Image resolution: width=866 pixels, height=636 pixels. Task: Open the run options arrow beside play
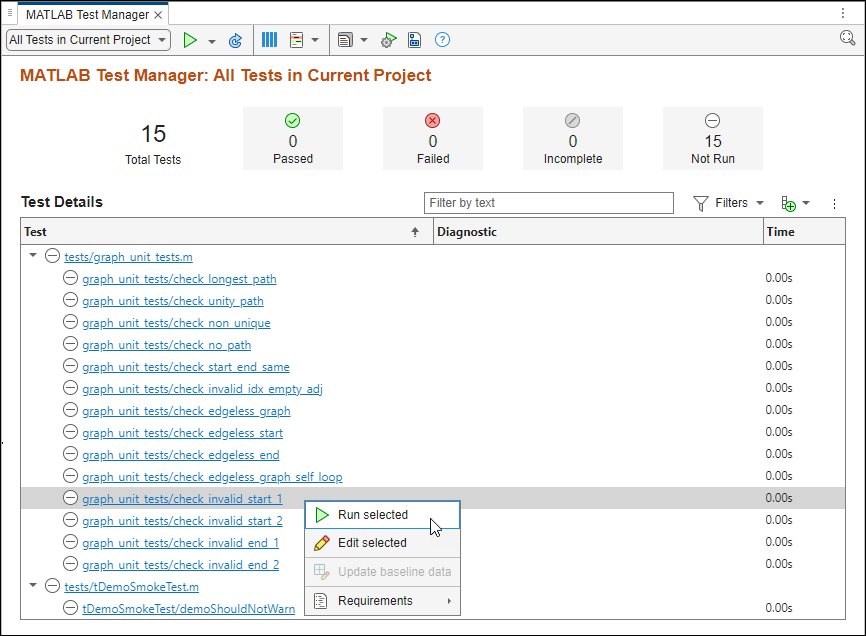pyautogui.click(x=212, y=41)
